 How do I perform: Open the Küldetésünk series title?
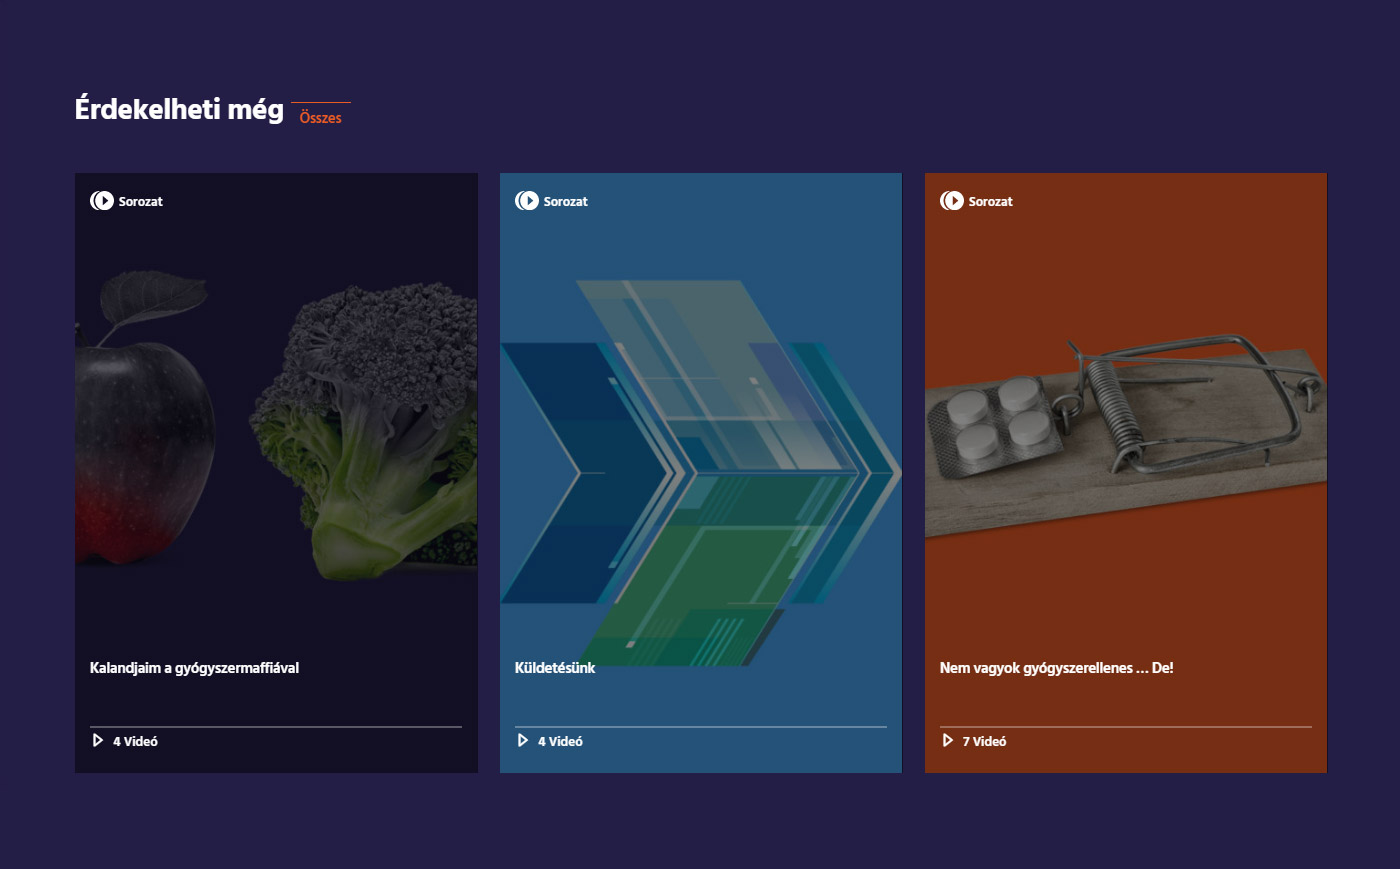pyautogui.click(x=555, y=668)
